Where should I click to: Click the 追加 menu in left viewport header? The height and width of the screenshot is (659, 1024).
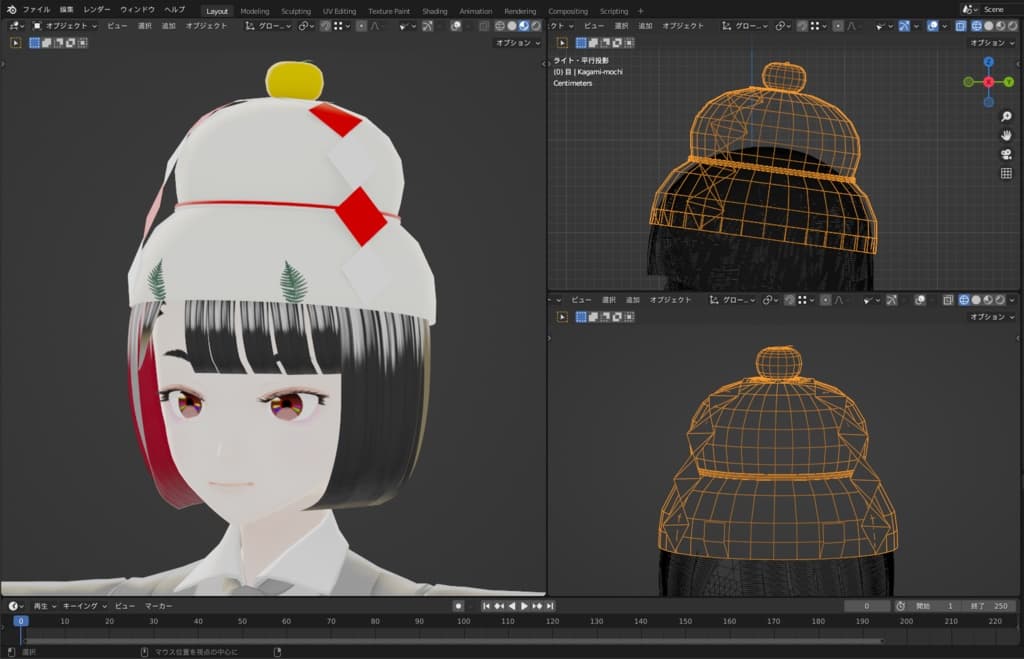pos(169,26)
